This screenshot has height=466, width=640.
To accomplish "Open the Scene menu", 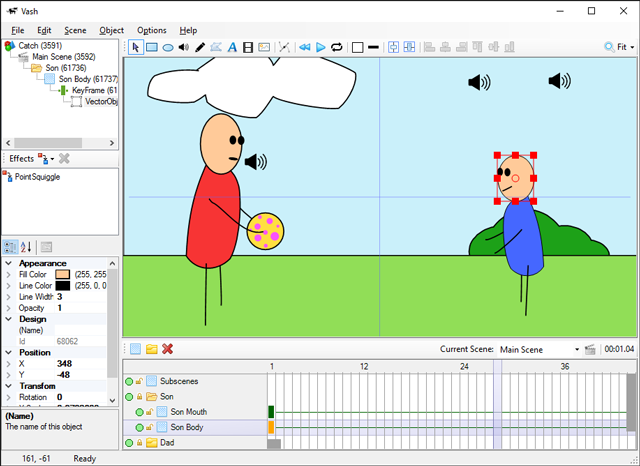I will click(75, 30).
